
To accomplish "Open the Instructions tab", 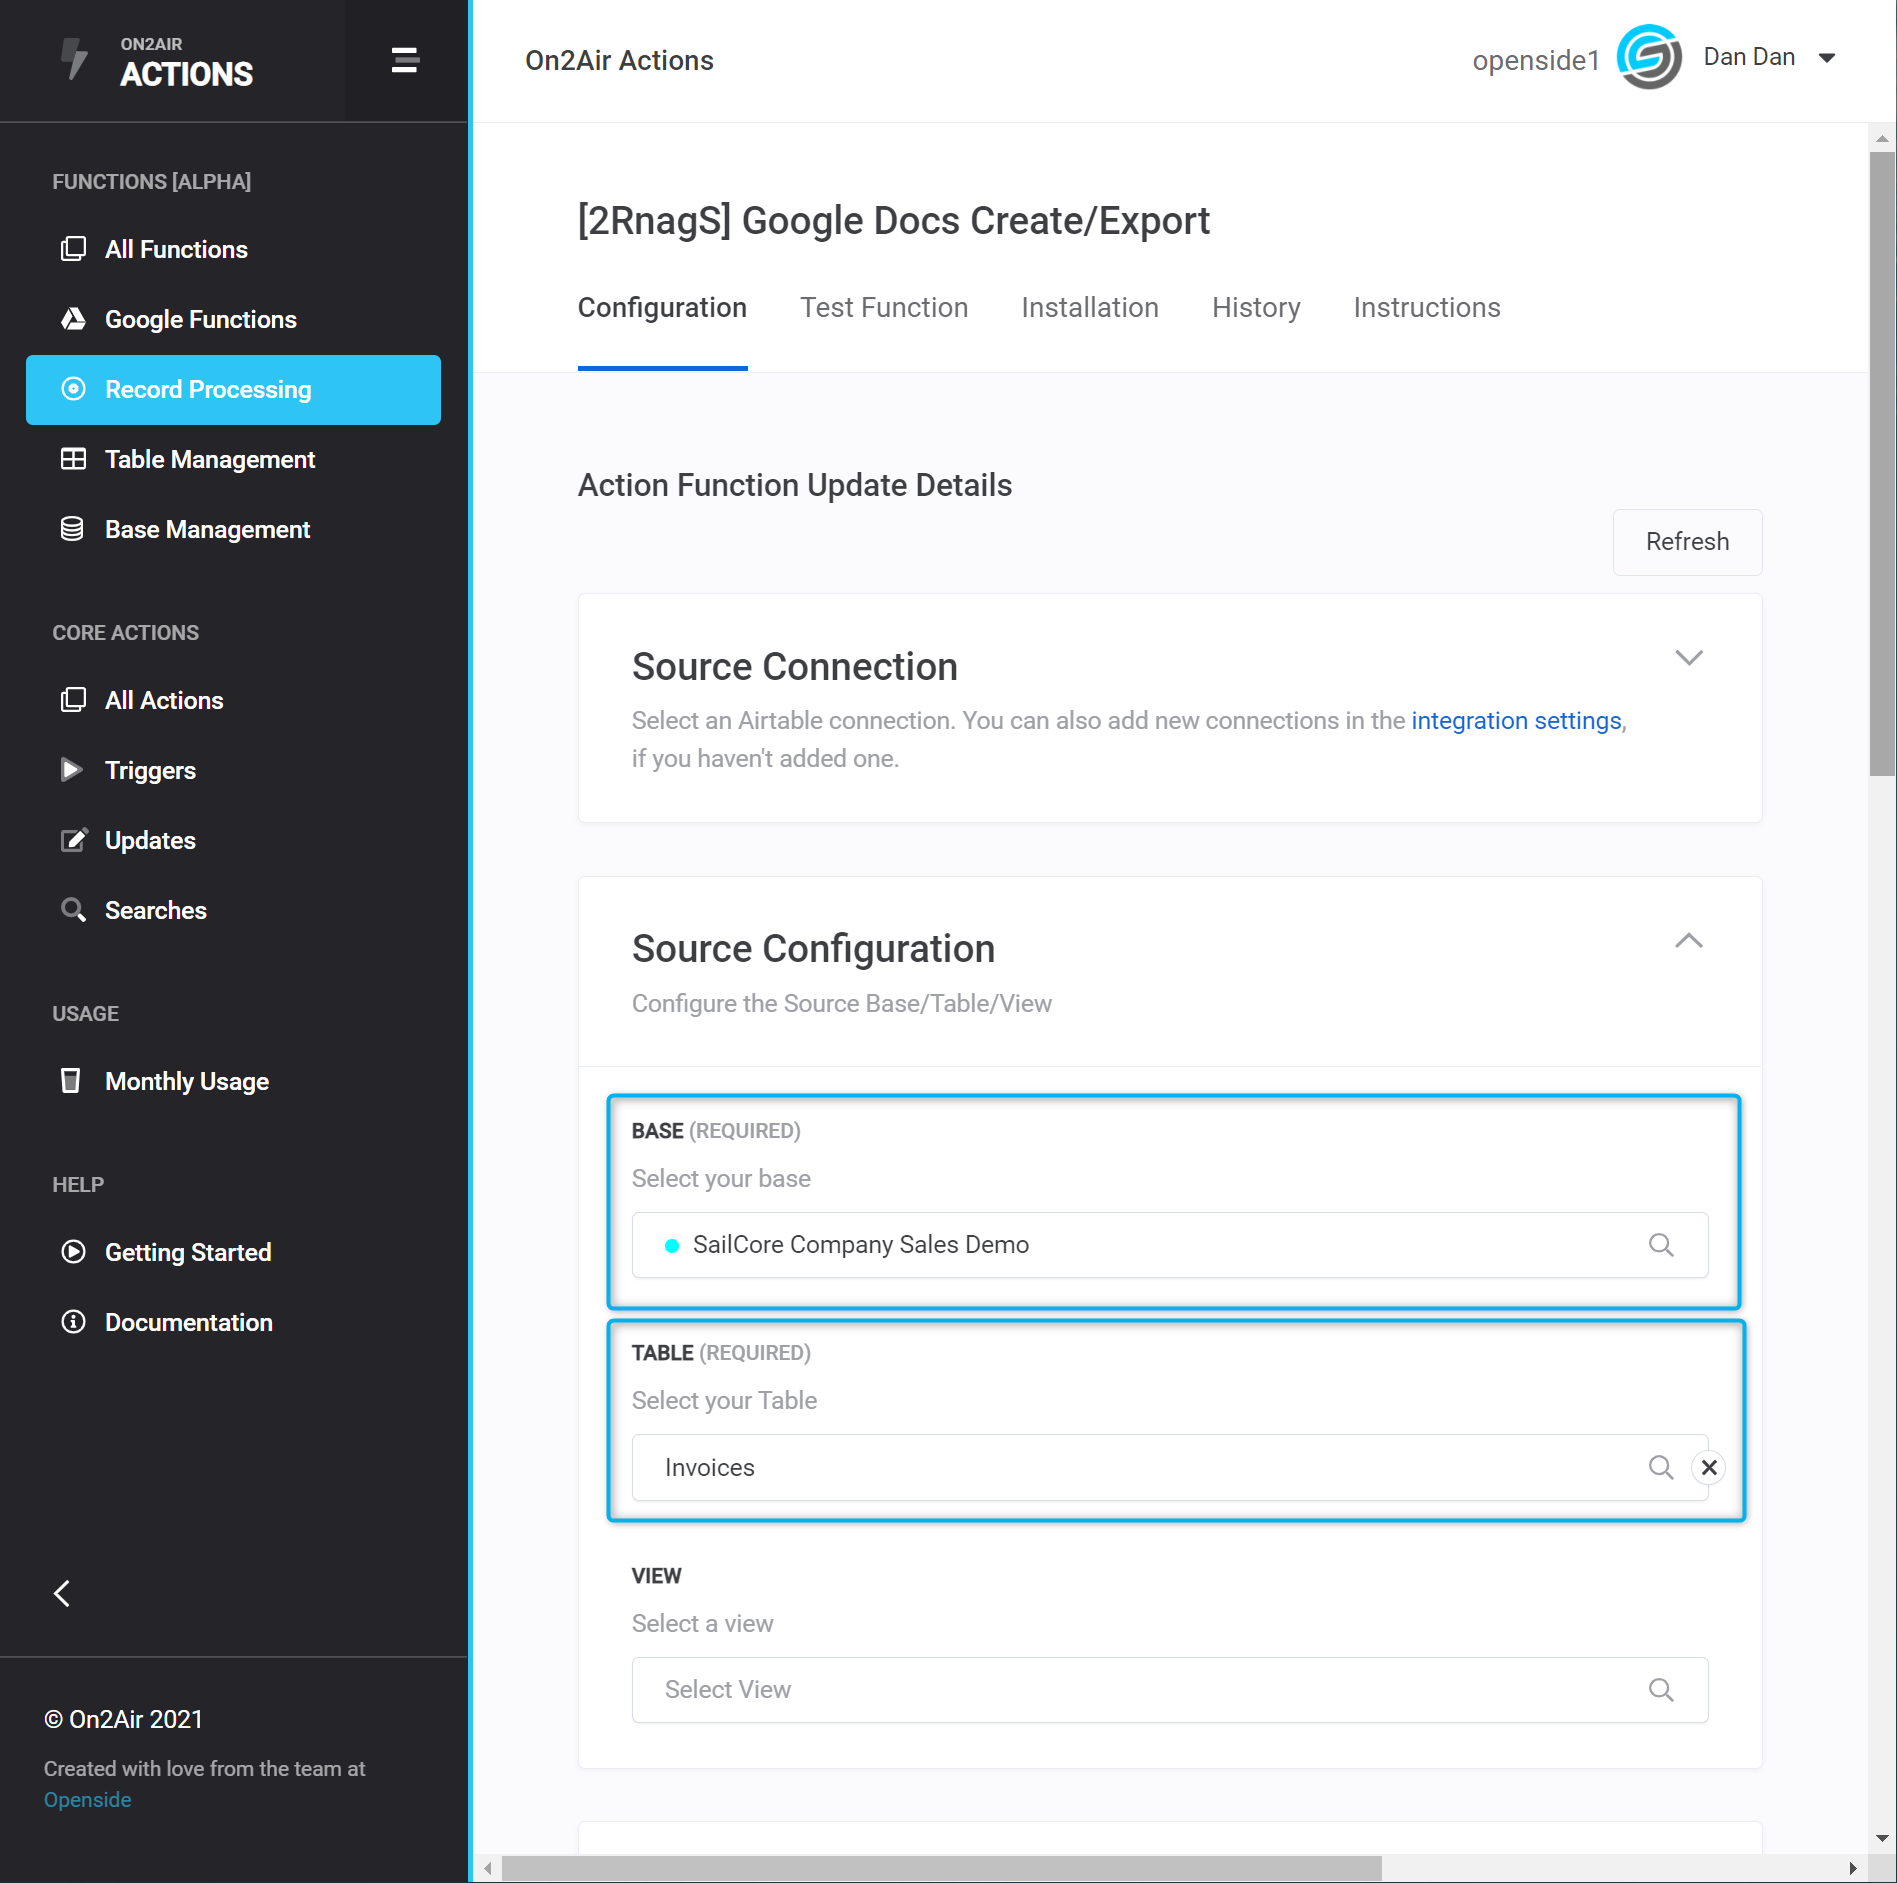I will coord(1427,308).
